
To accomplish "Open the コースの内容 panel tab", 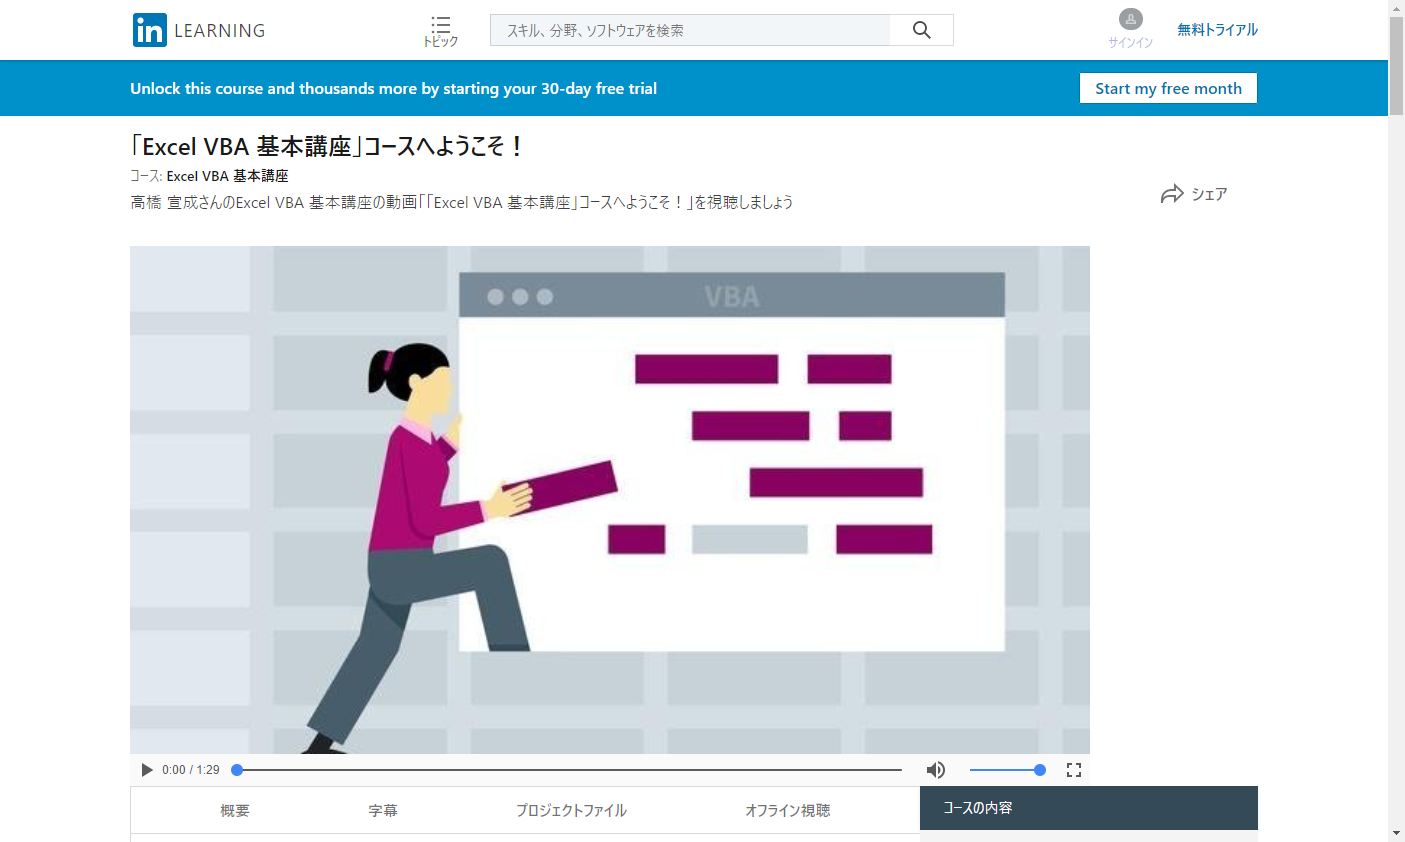I will (1089, 808).
